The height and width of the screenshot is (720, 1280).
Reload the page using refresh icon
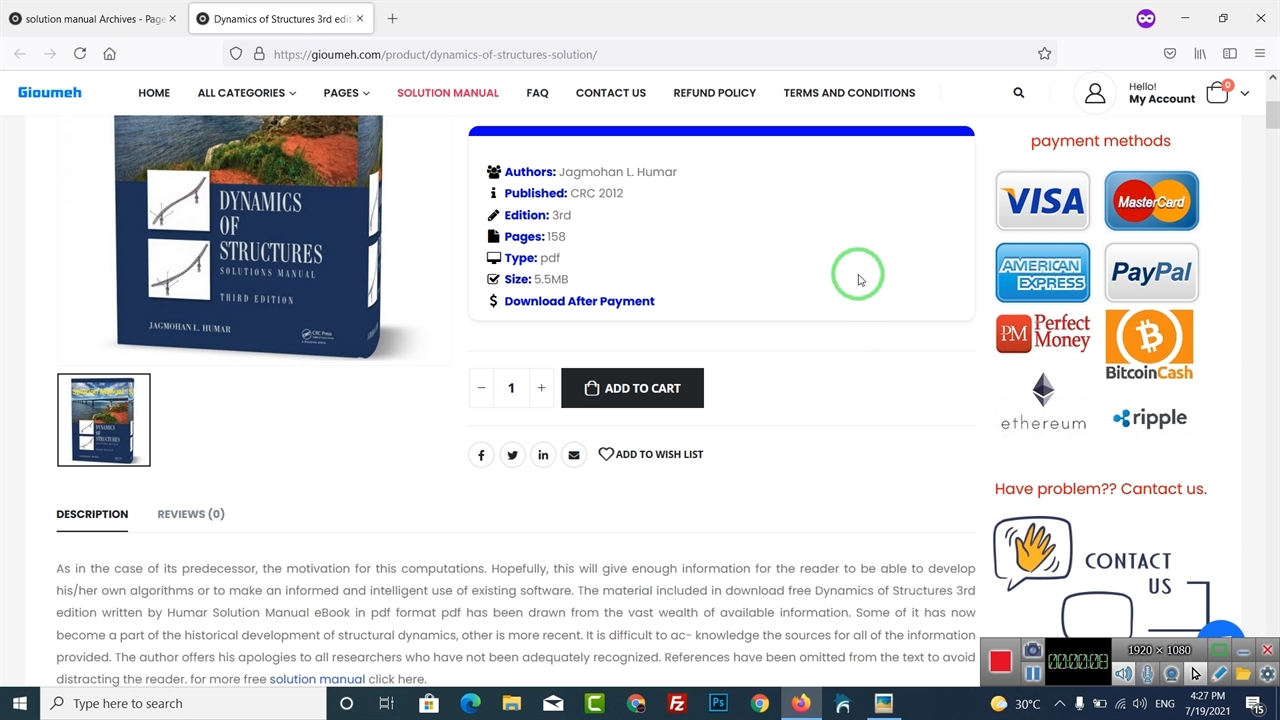pyautogui.click(x=80, y=54)
